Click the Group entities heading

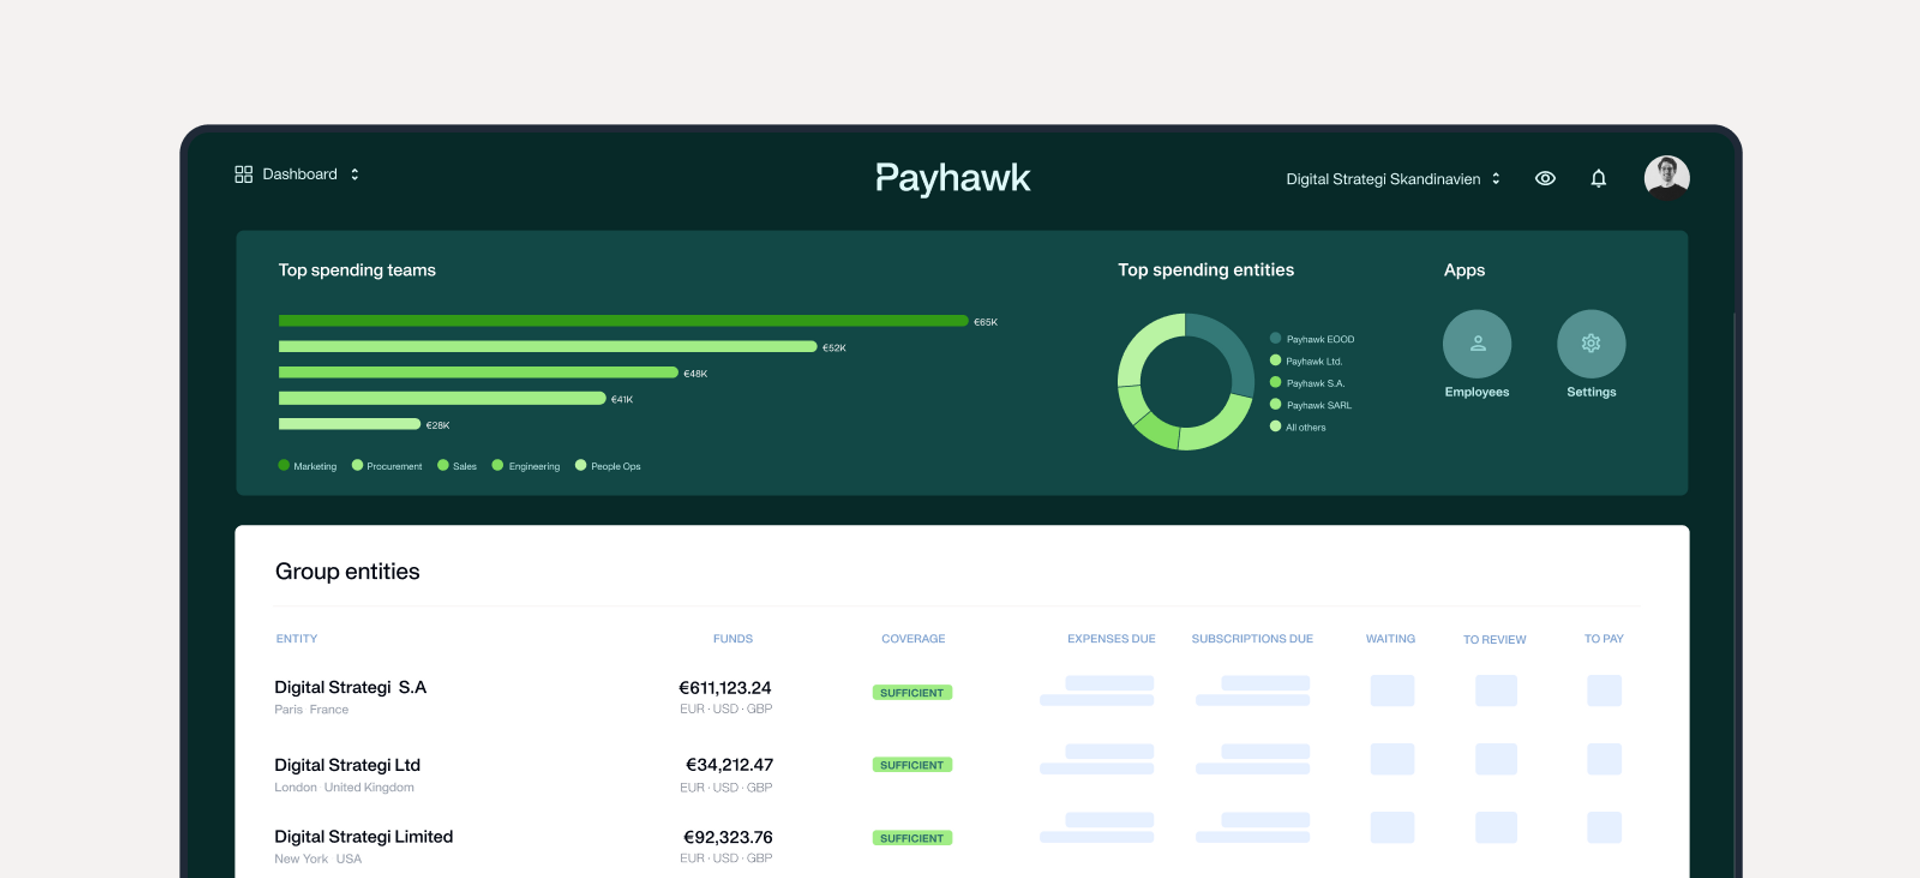pyautogui.click(x=347, y=571)
